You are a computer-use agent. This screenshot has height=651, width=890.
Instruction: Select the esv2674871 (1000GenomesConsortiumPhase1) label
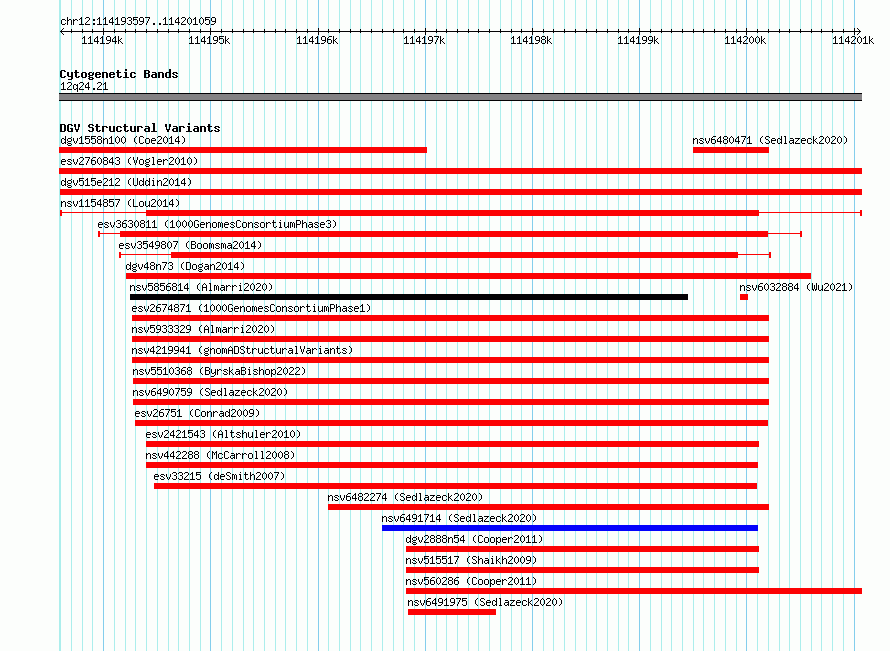pos(251,308)
